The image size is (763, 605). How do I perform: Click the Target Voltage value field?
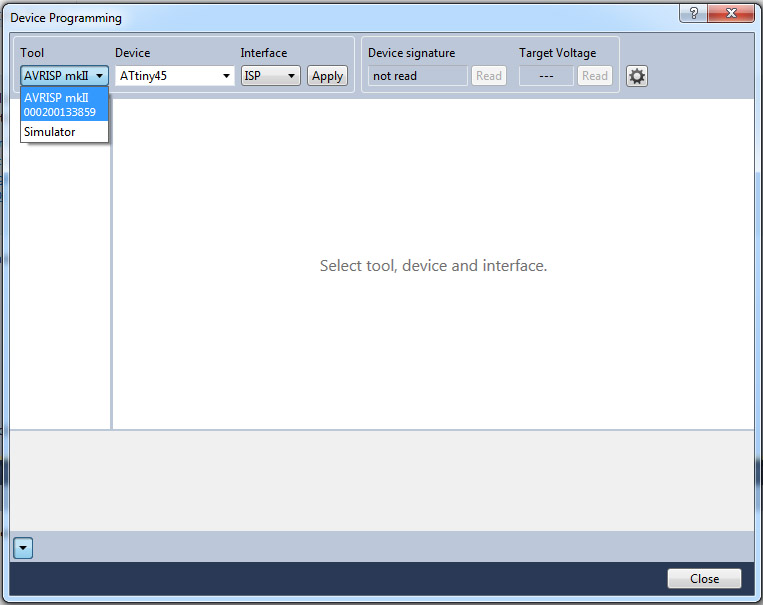(546, 76)
